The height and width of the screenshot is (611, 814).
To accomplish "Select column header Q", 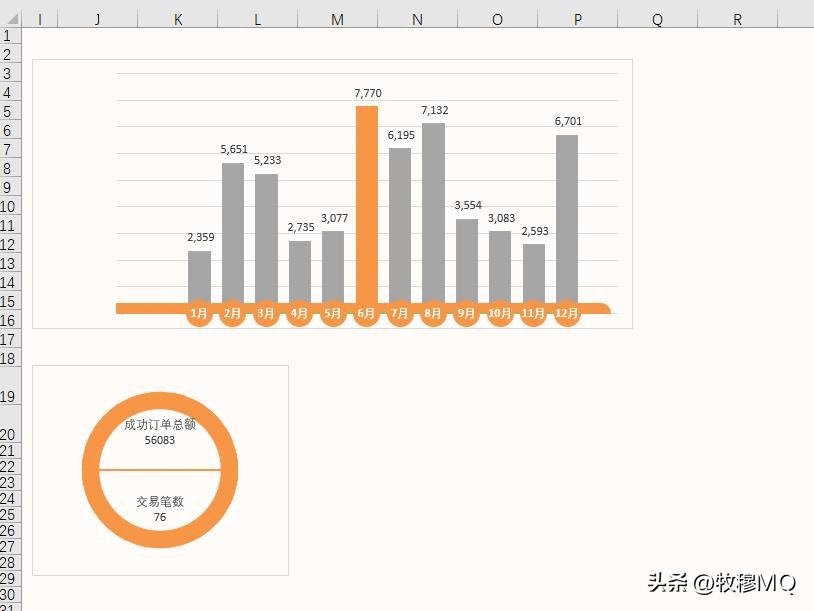I will click(657, 18).
